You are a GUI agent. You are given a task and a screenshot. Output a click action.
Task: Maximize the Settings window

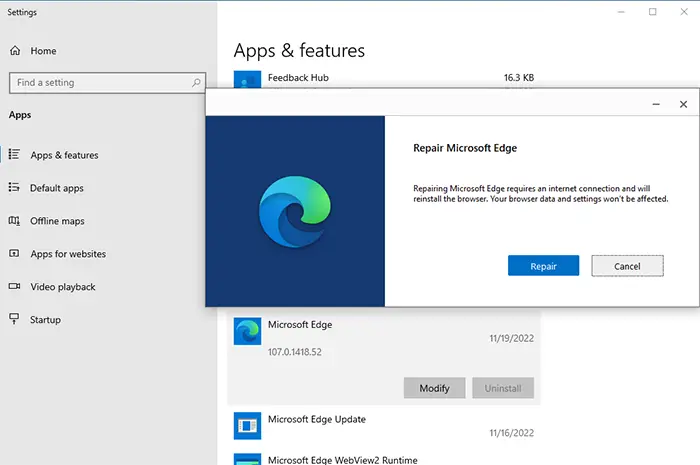click(x=653, y=12)
